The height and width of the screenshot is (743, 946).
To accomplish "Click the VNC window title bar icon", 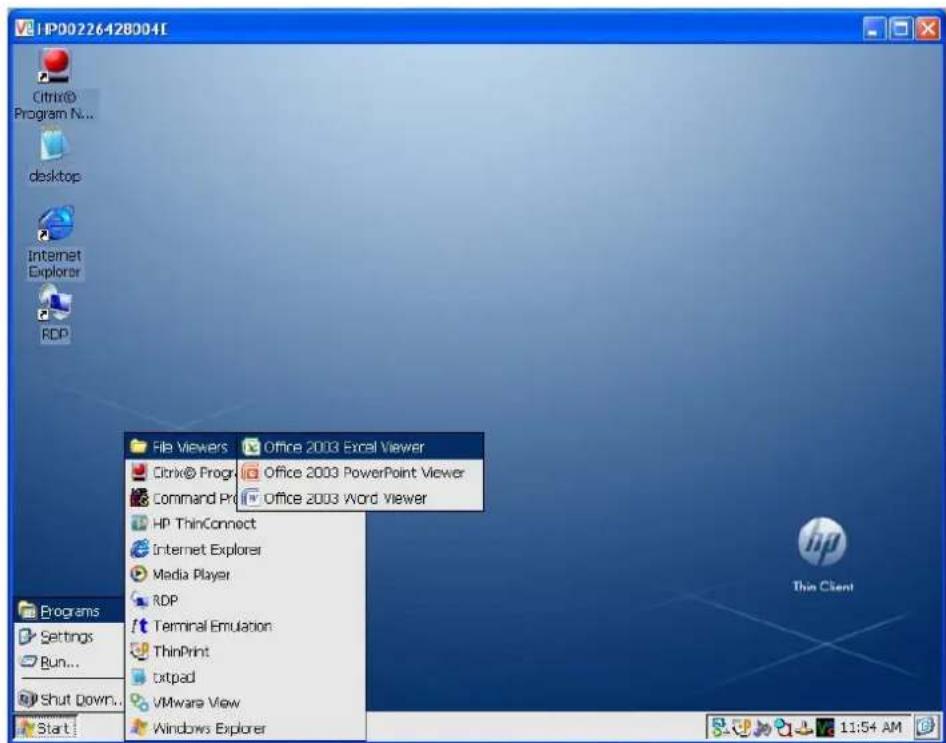I will [24, 28].
